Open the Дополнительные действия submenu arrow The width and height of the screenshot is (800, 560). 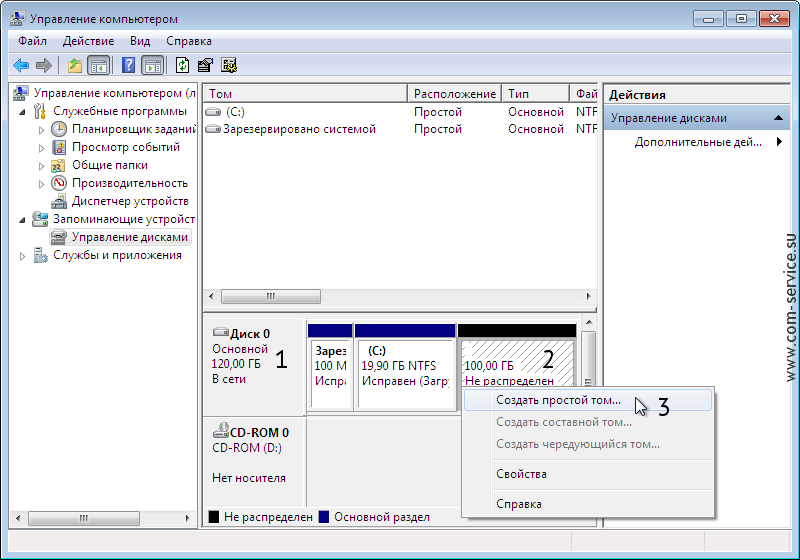779,142
